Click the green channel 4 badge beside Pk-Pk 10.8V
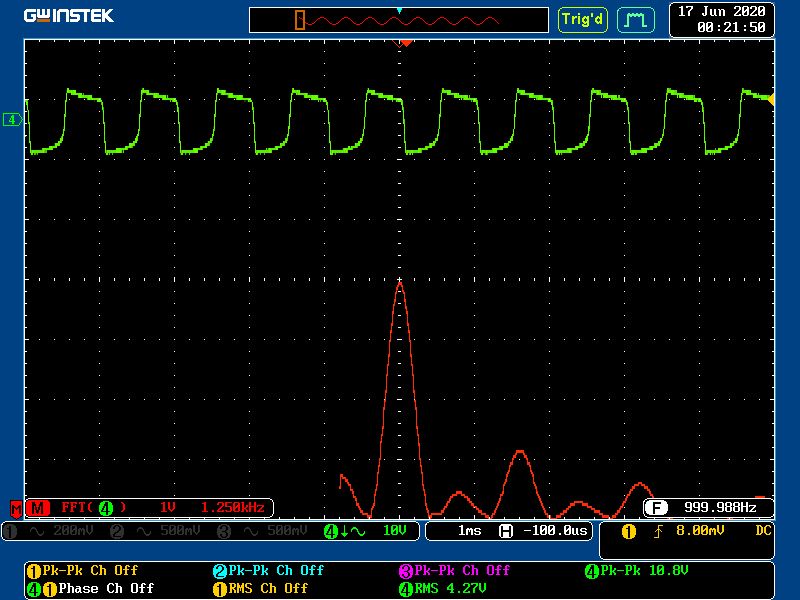Image resolution: width=800 pixels, height=600 pixels. [592, 571]
